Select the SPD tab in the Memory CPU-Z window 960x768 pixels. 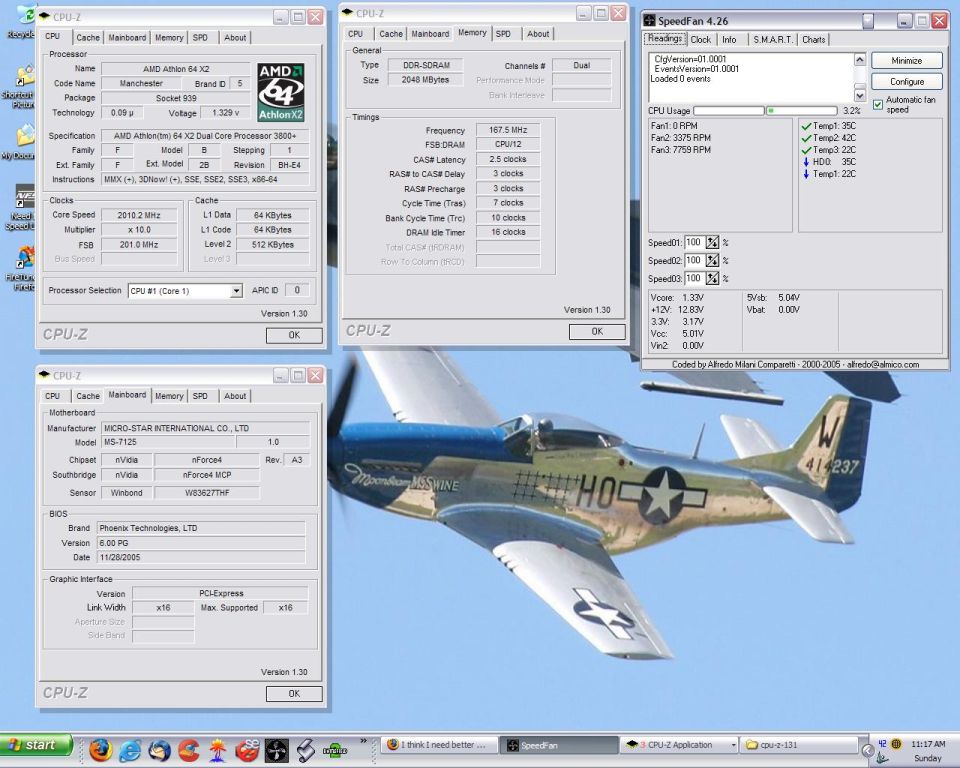[503, 34]
